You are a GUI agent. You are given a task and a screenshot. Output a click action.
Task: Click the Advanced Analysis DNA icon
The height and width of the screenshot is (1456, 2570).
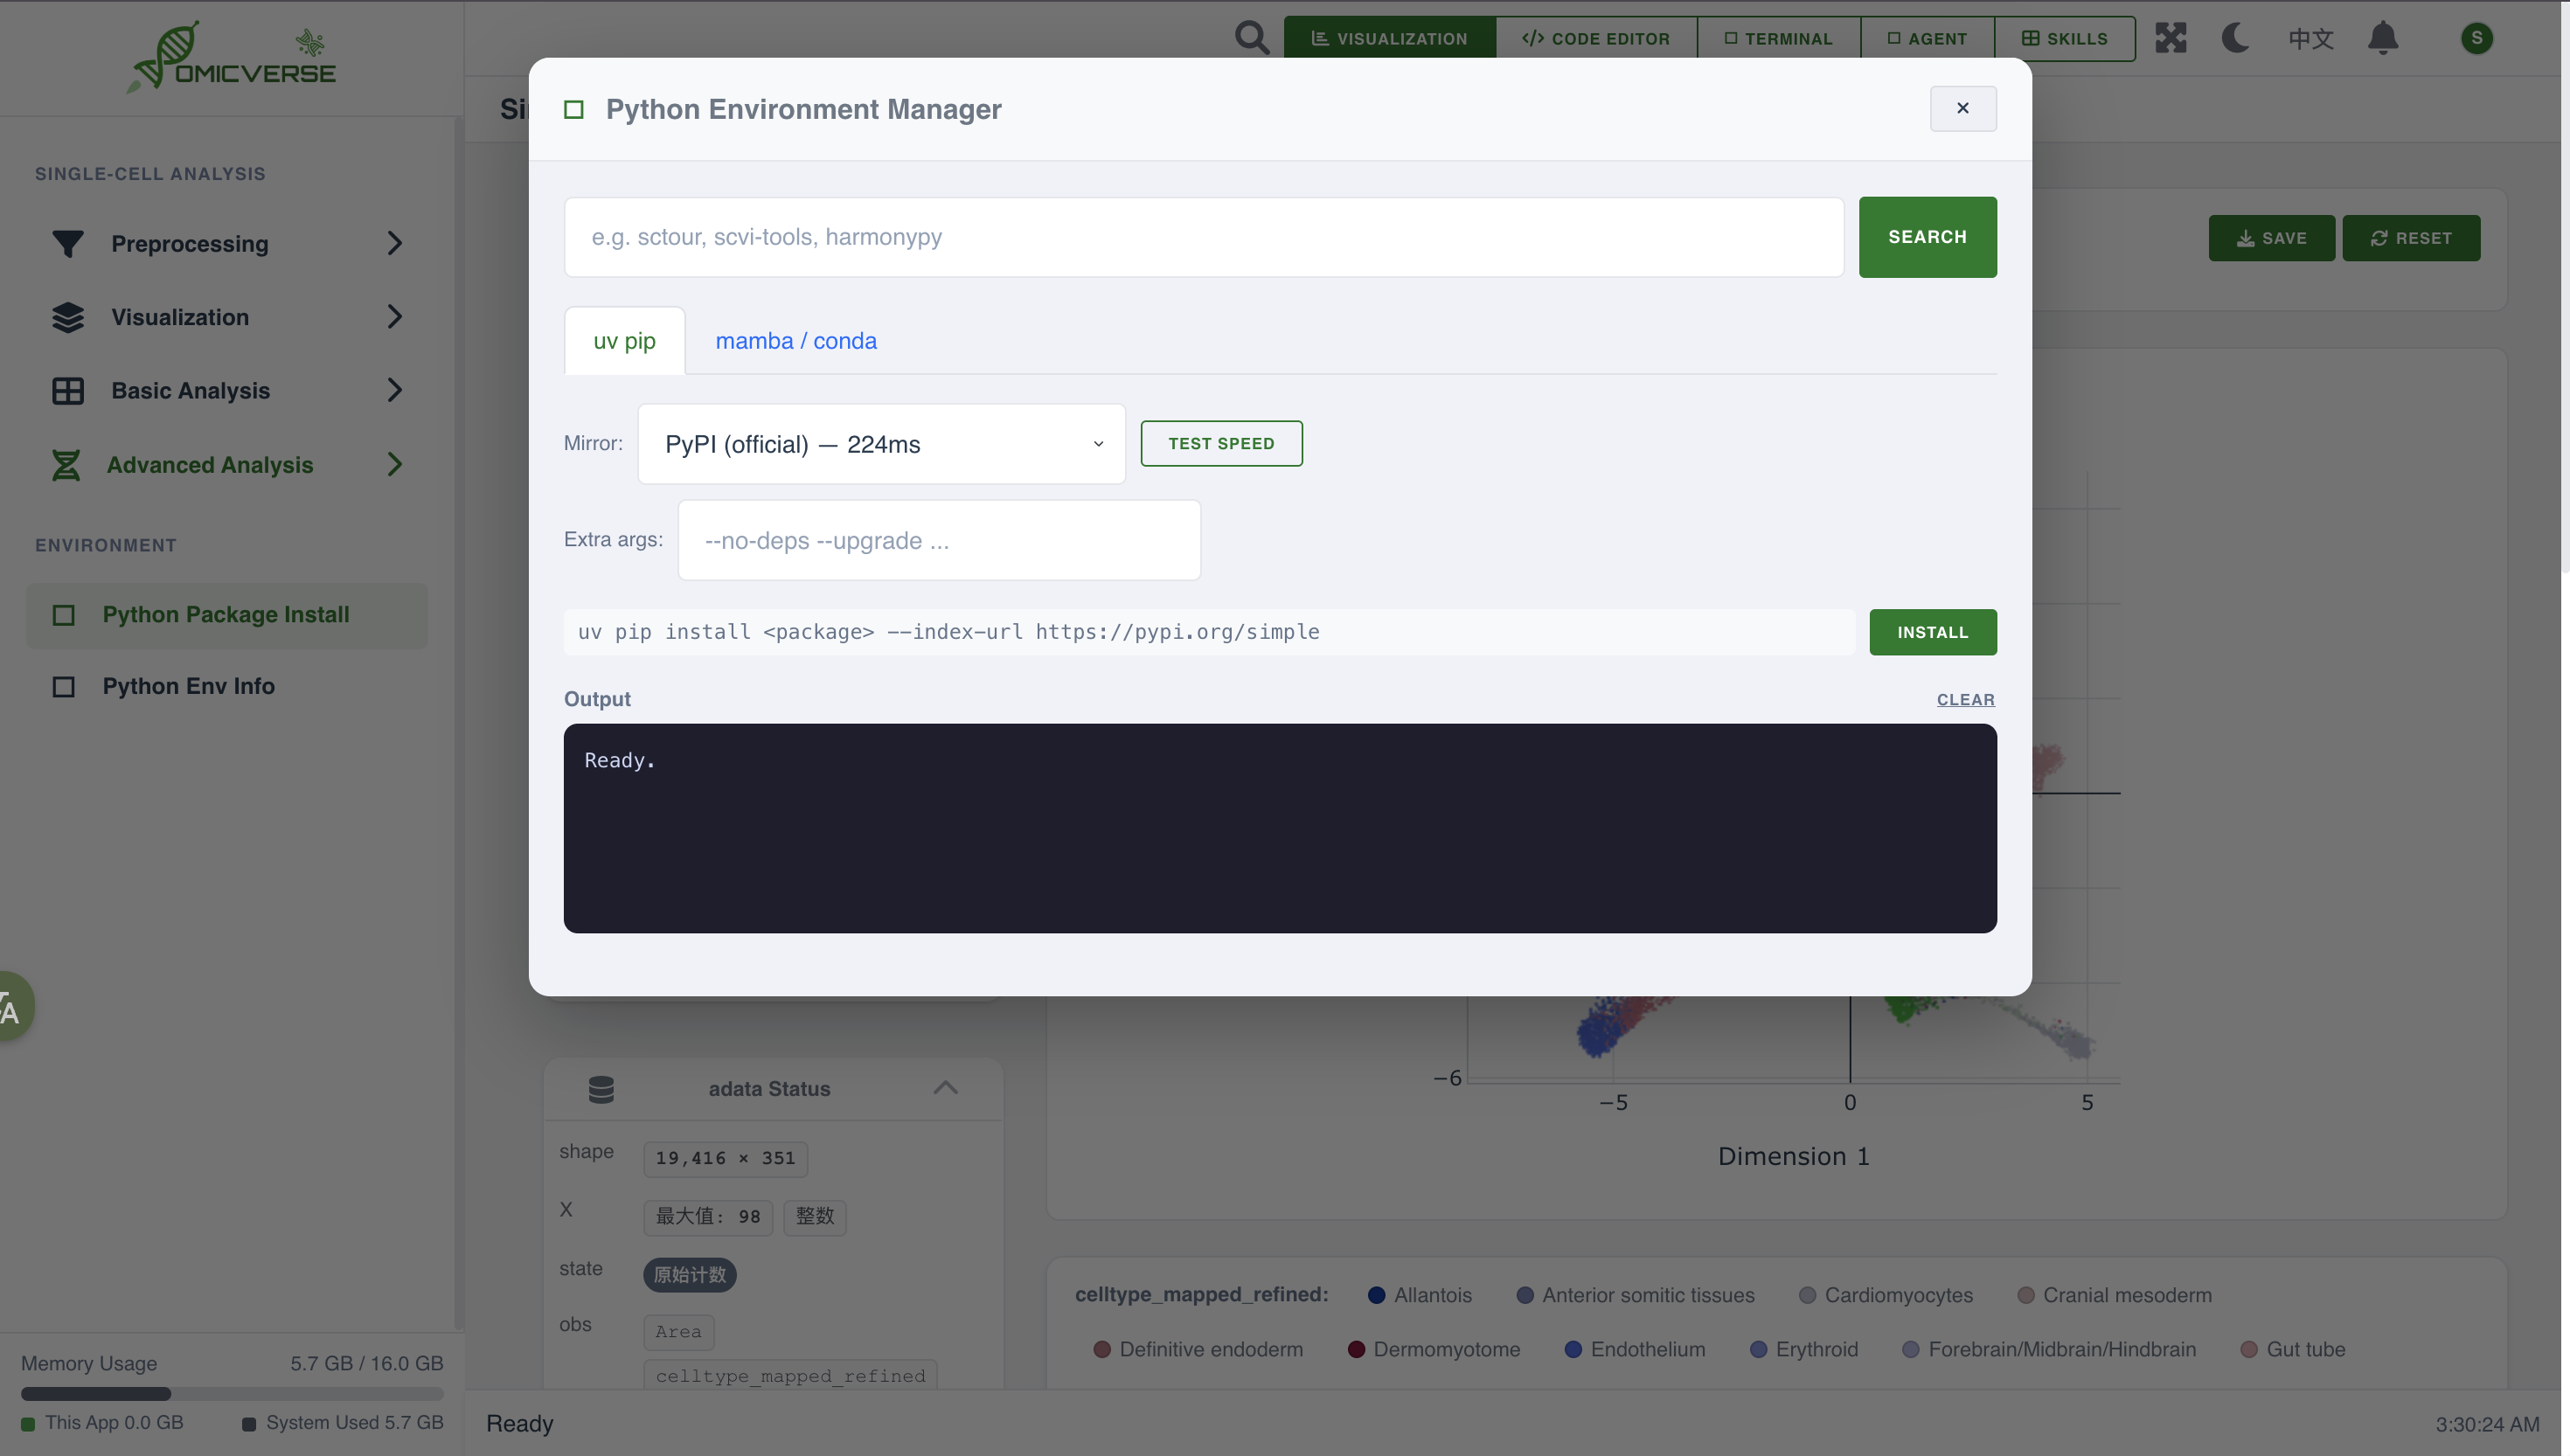point(66,464)
